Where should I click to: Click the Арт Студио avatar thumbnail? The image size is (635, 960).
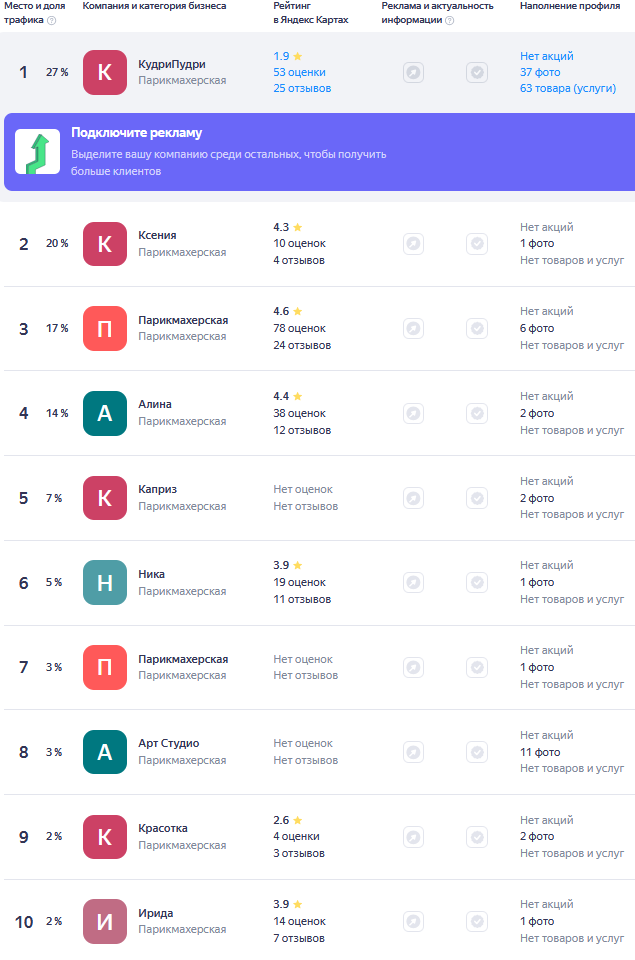[x=105, y=752]
